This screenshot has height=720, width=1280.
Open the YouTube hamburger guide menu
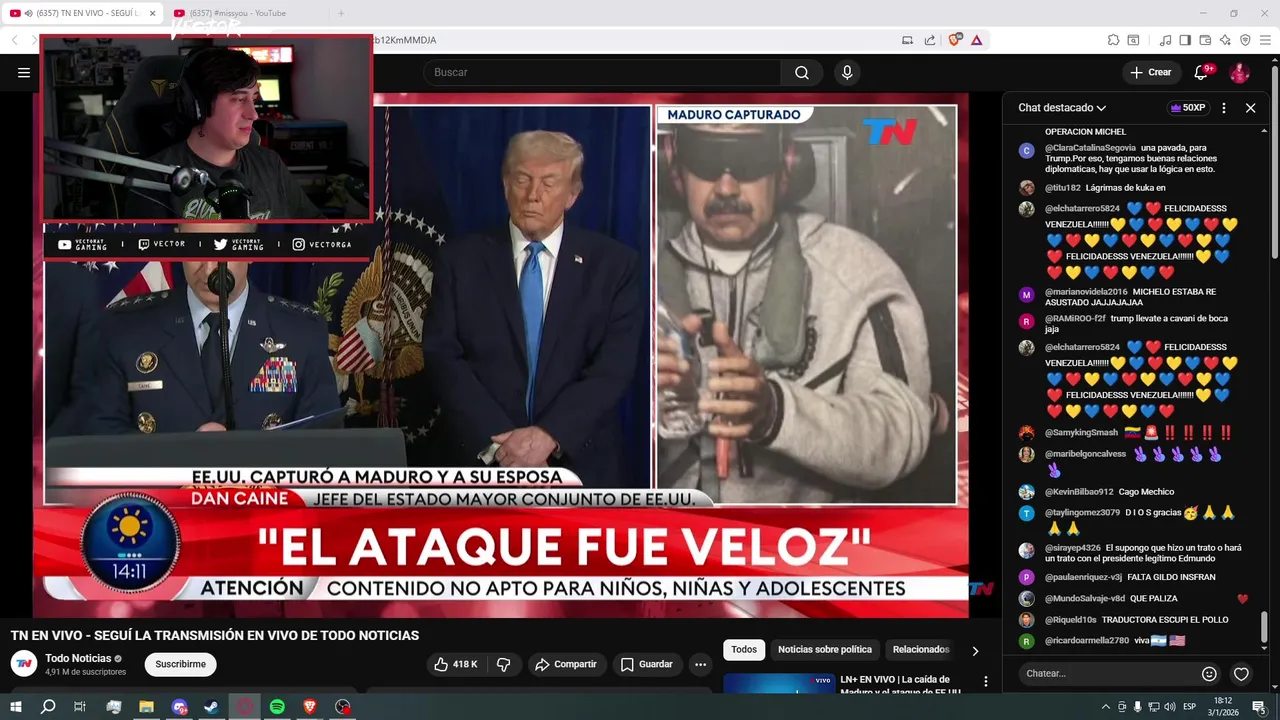pos(24,72)
